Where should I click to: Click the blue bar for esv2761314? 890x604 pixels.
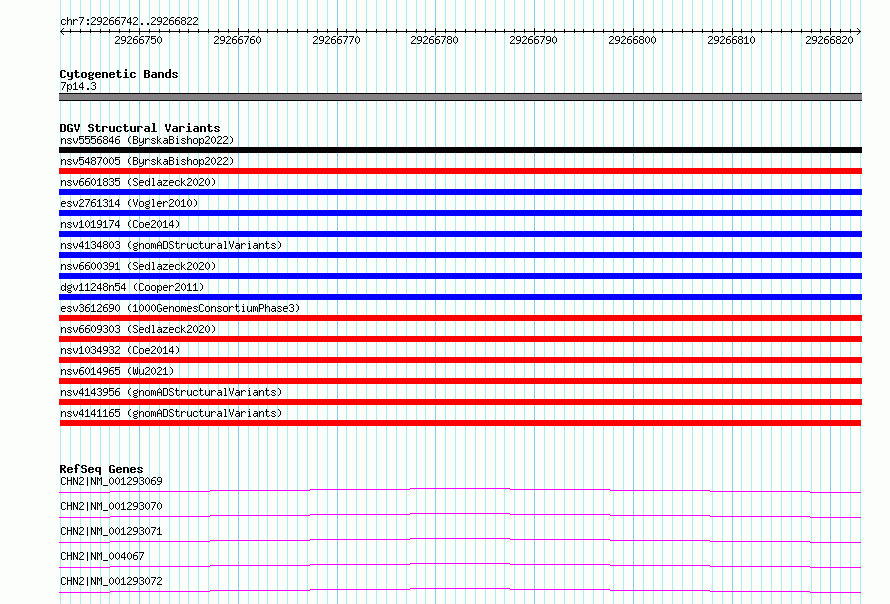pyautogui.click(x=460, y=213)
